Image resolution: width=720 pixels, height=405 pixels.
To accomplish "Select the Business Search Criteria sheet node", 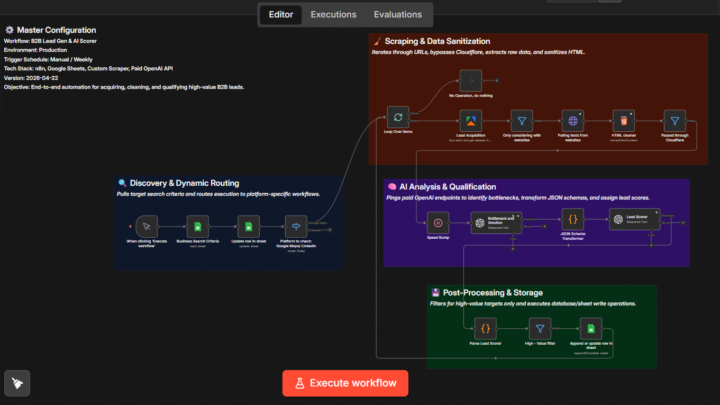I will pyautogui.click(x=197, y=226).
